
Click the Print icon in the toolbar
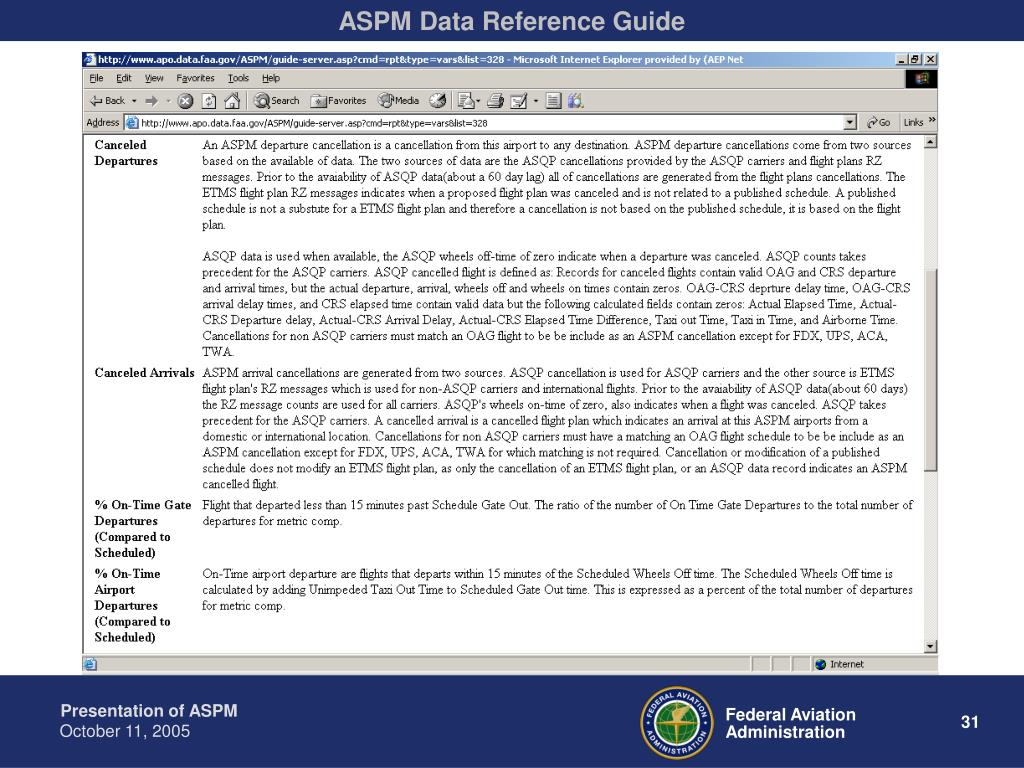495,101
